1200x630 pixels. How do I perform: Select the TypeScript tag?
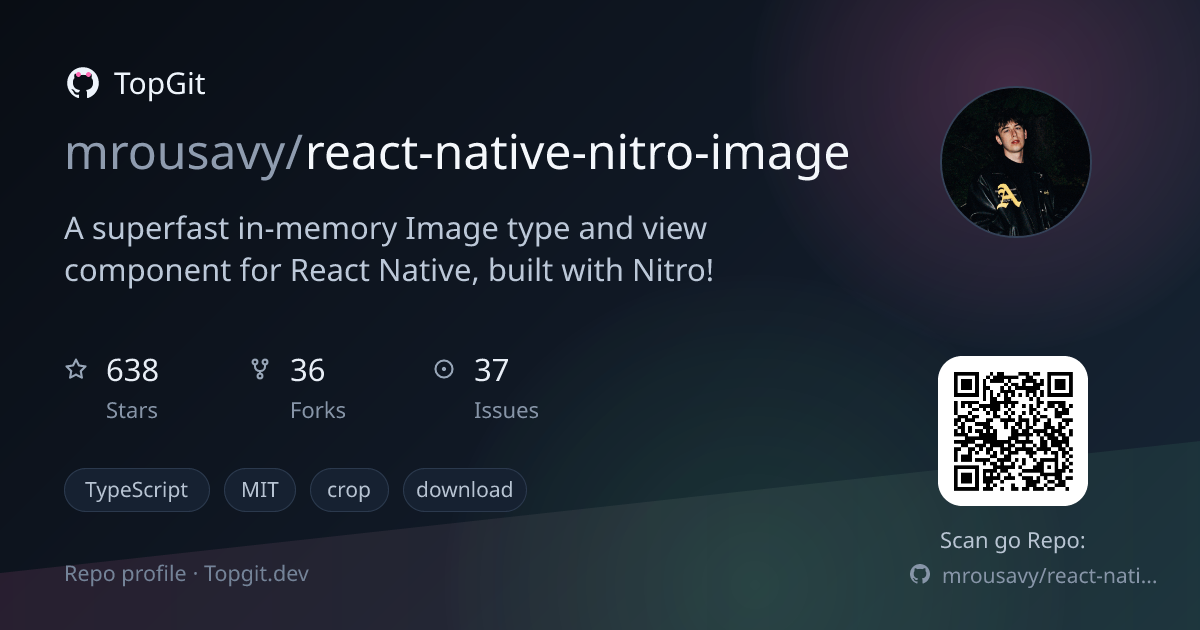(137, 490)
